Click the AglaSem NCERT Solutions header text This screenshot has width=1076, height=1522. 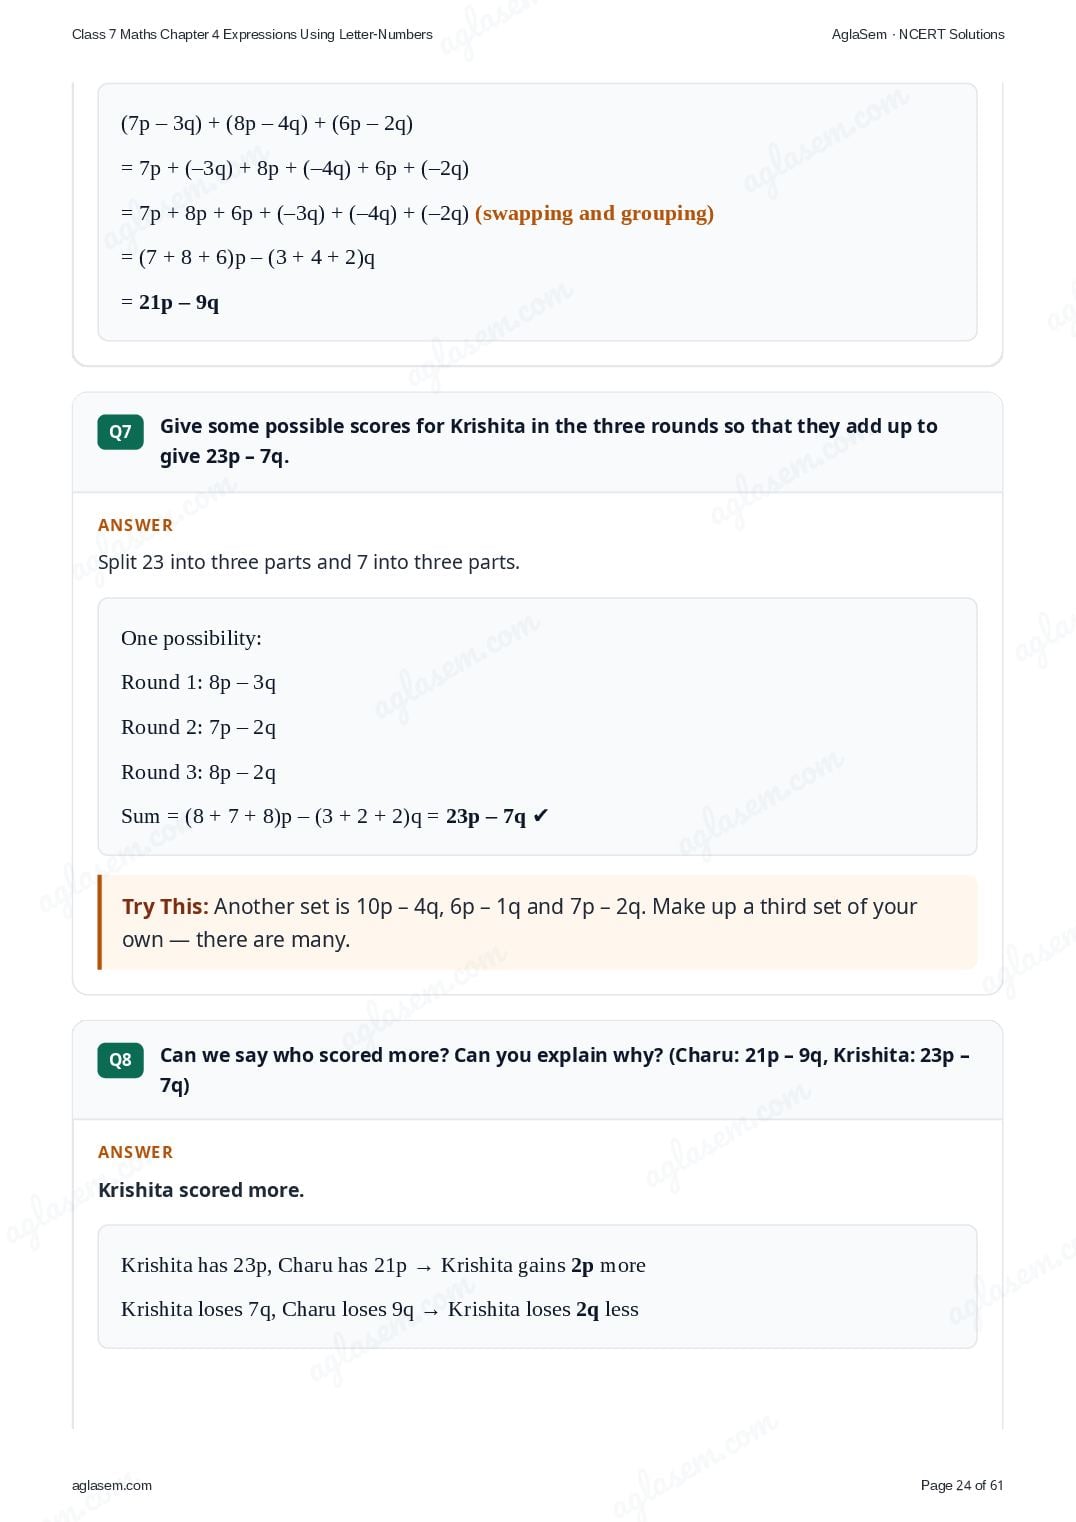(x=918, y=34)
